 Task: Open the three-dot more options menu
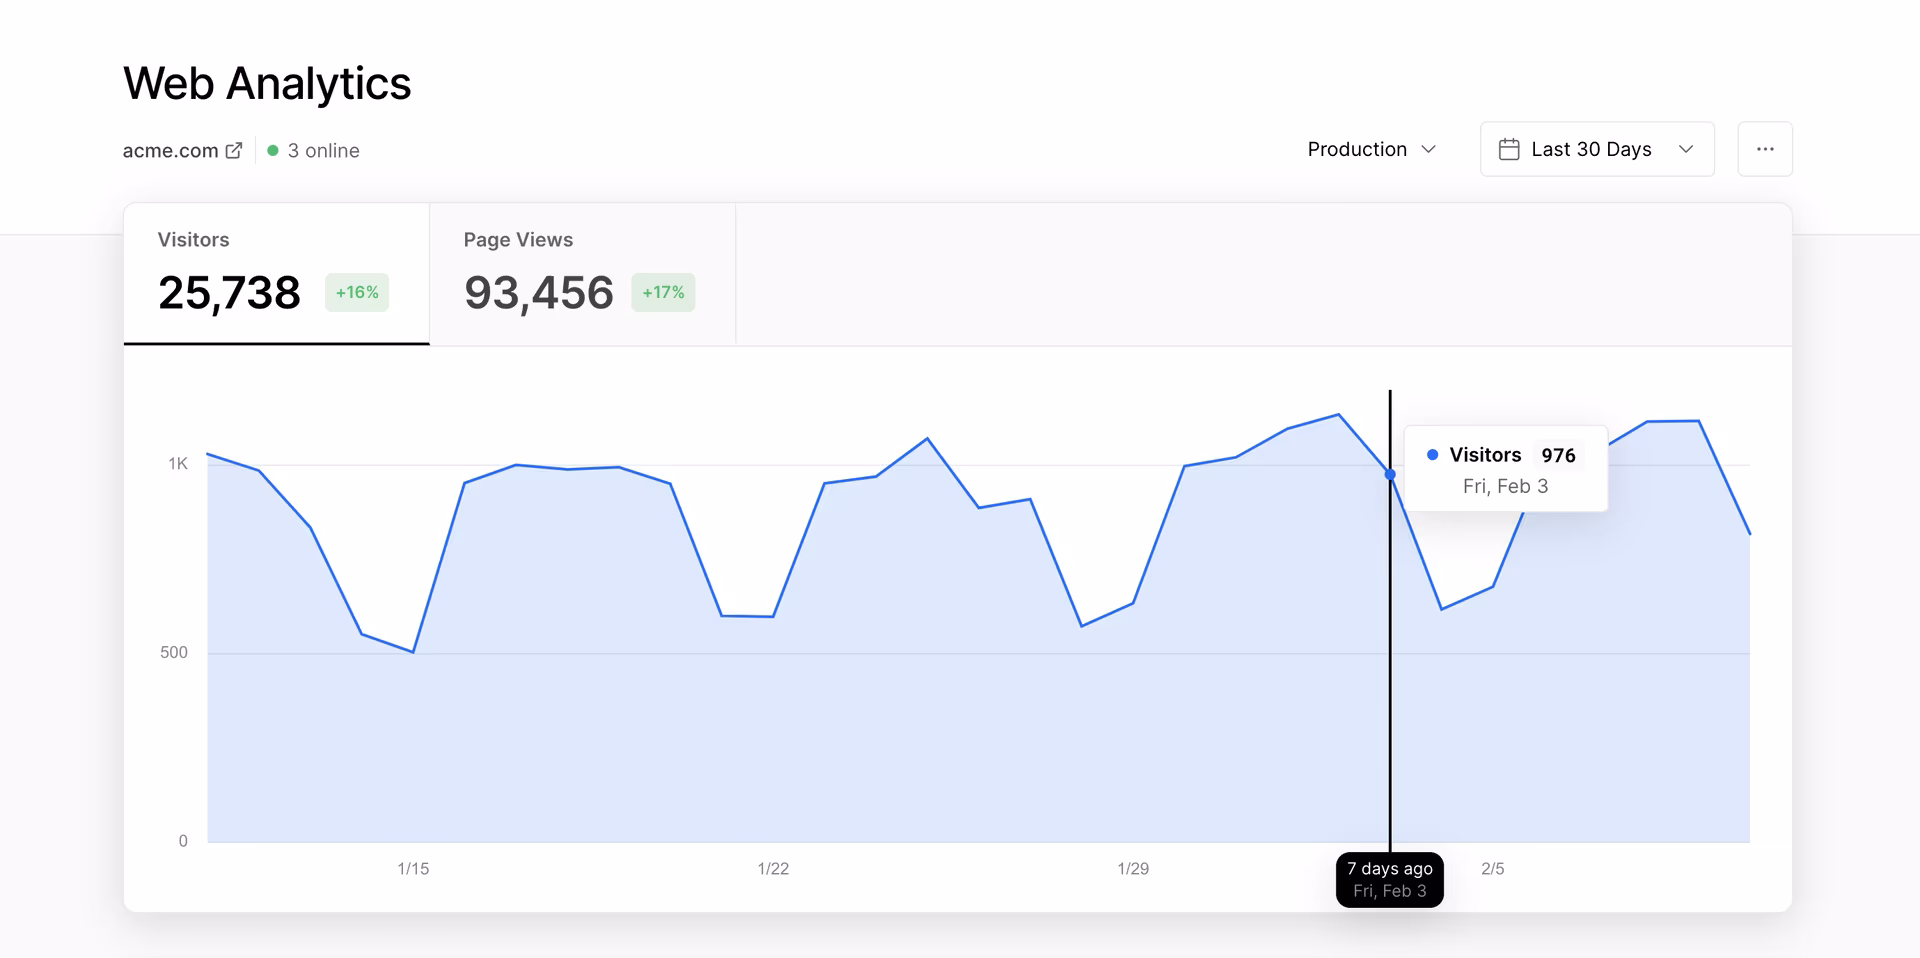click(x=1765, y=149)
